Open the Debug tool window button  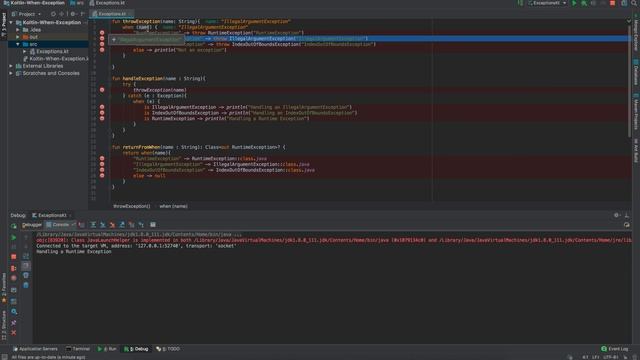(x=136, y=349)
